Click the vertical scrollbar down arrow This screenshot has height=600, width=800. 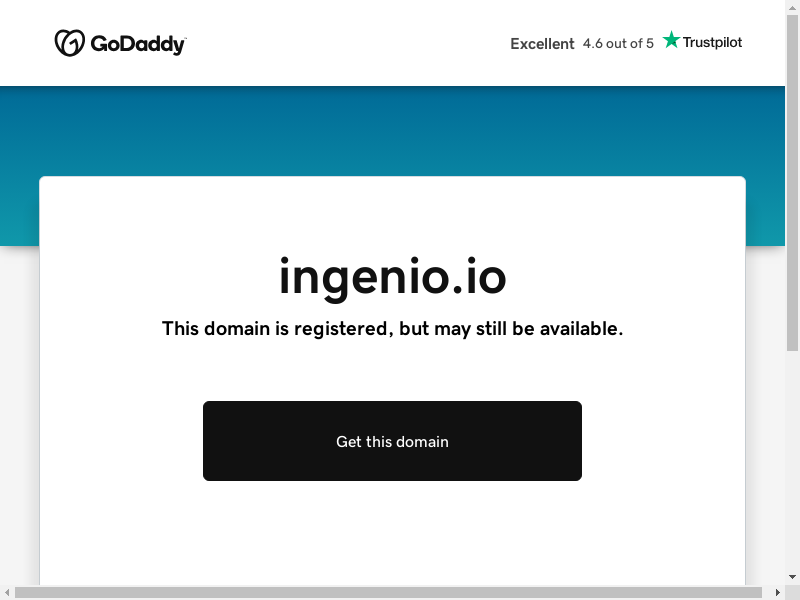pos(792,577)
